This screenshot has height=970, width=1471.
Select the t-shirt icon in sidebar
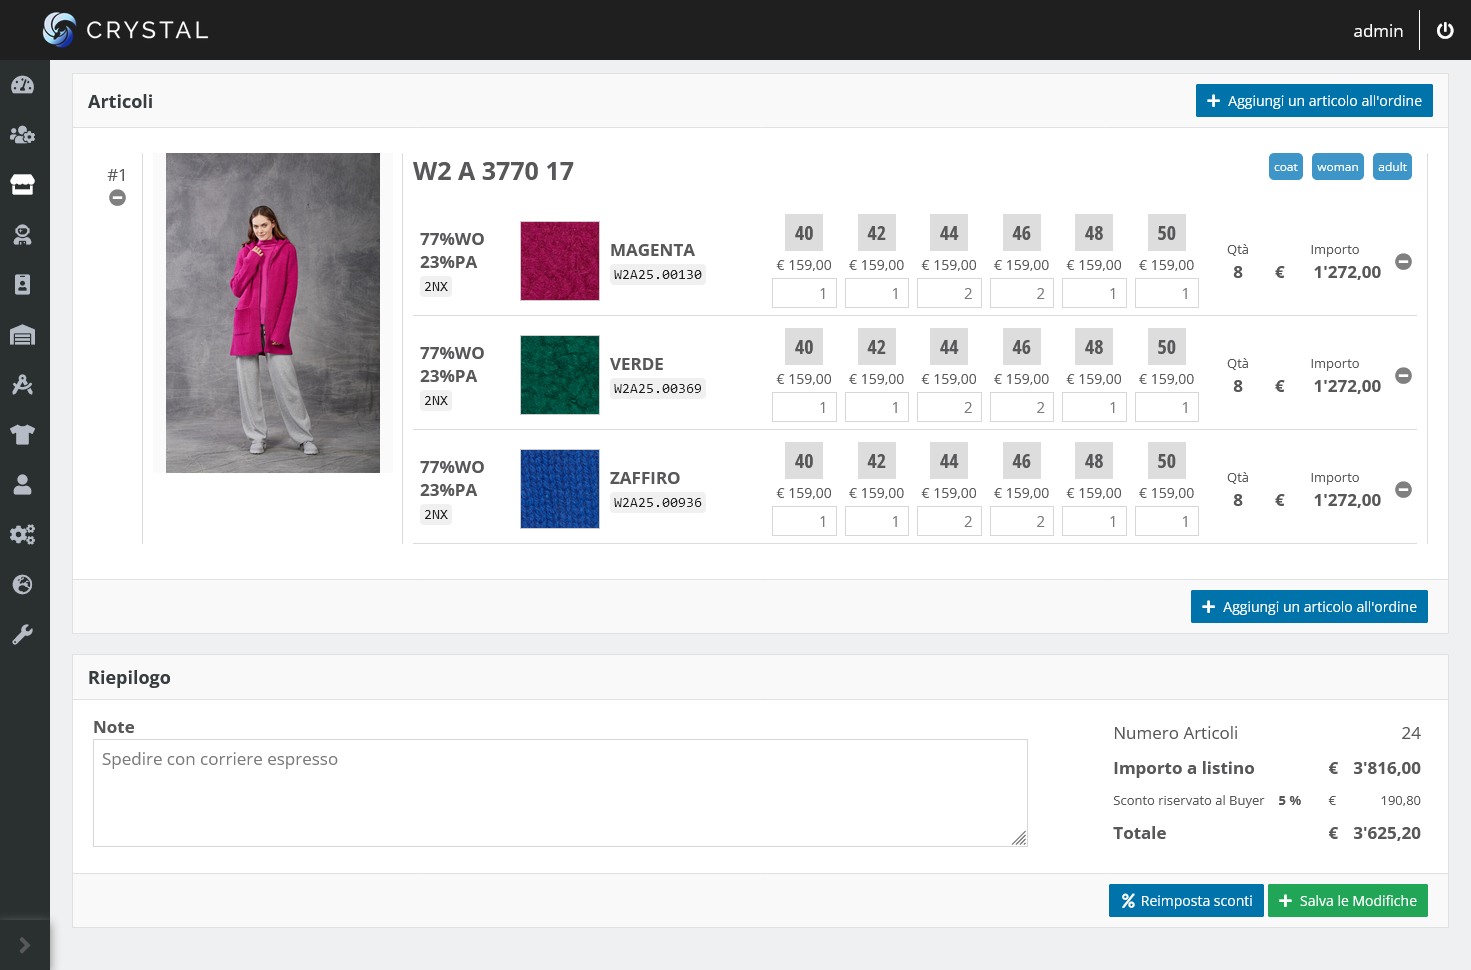[x=22, y=435]
